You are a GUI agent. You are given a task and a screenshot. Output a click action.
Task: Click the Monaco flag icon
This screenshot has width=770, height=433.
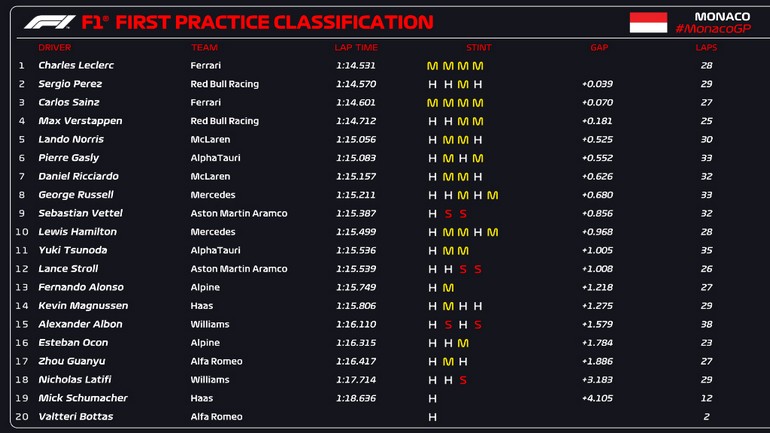coord(648,22)
